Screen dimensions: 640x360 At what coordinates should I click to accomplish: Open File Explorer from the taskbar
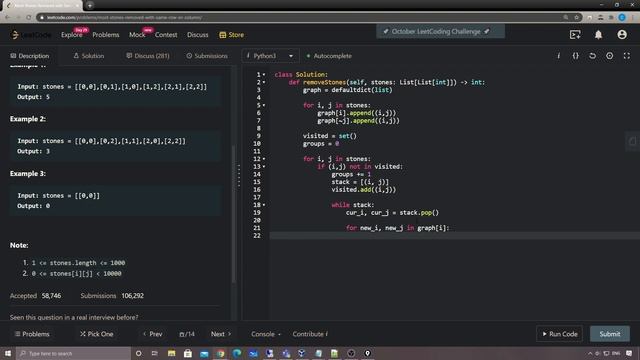click(x=171, y=353)
